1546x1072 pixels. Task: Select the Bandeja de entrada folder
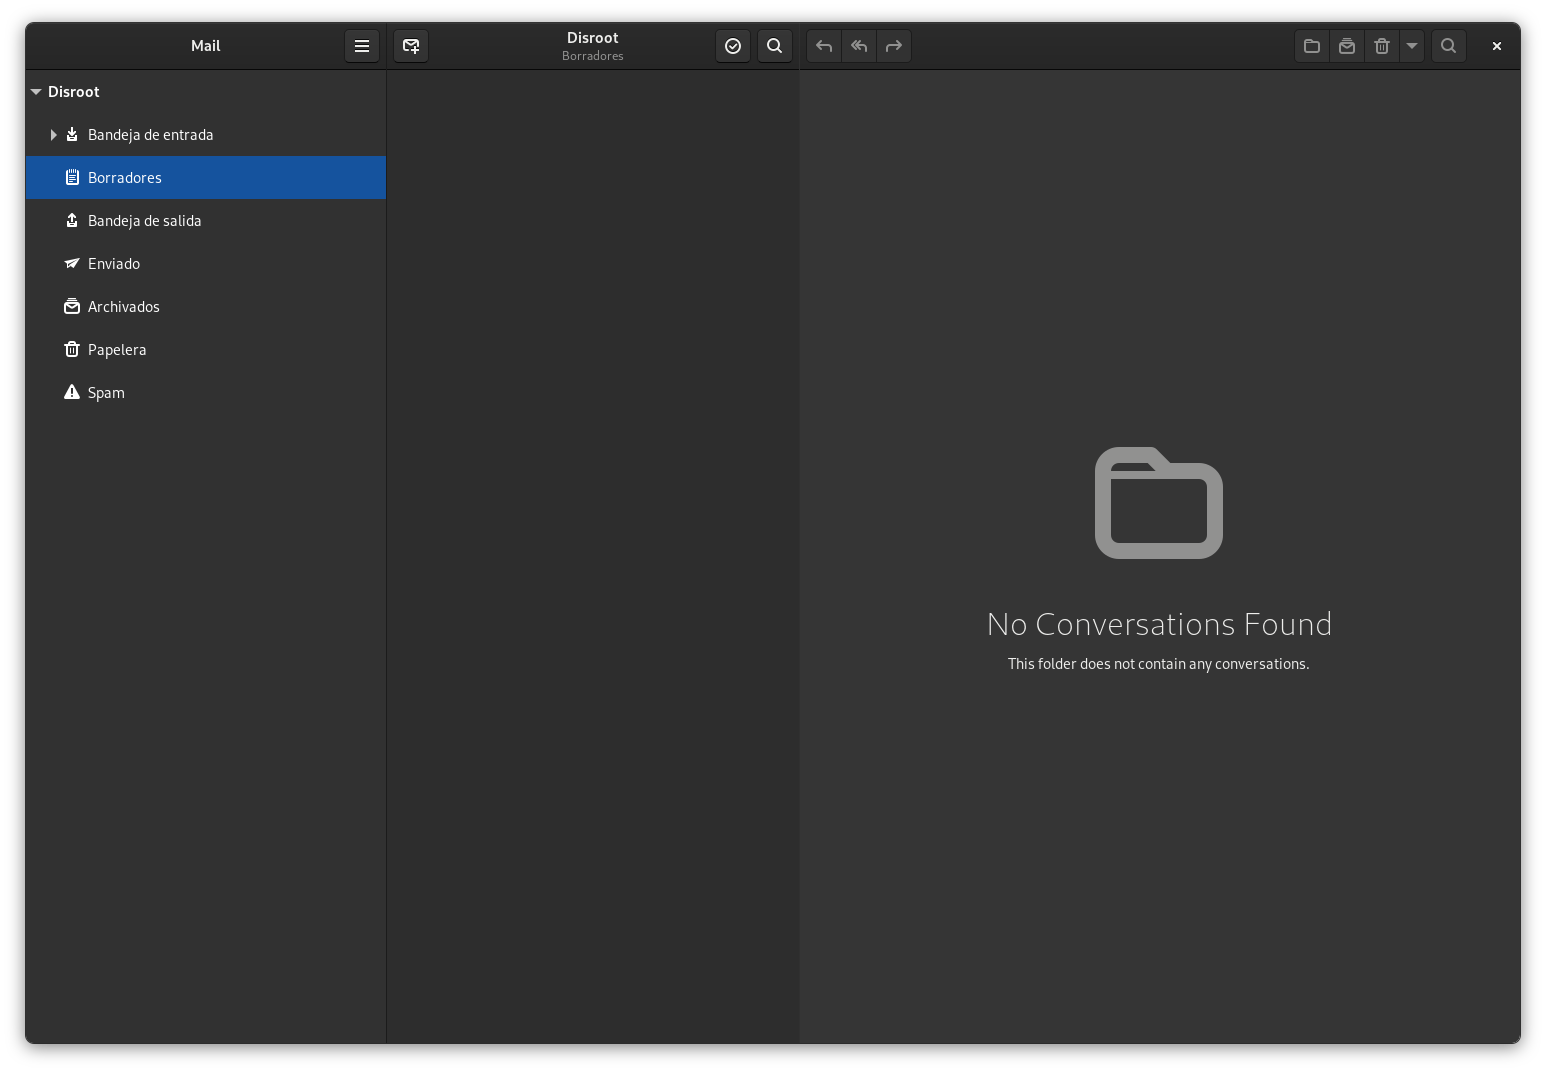206,135
